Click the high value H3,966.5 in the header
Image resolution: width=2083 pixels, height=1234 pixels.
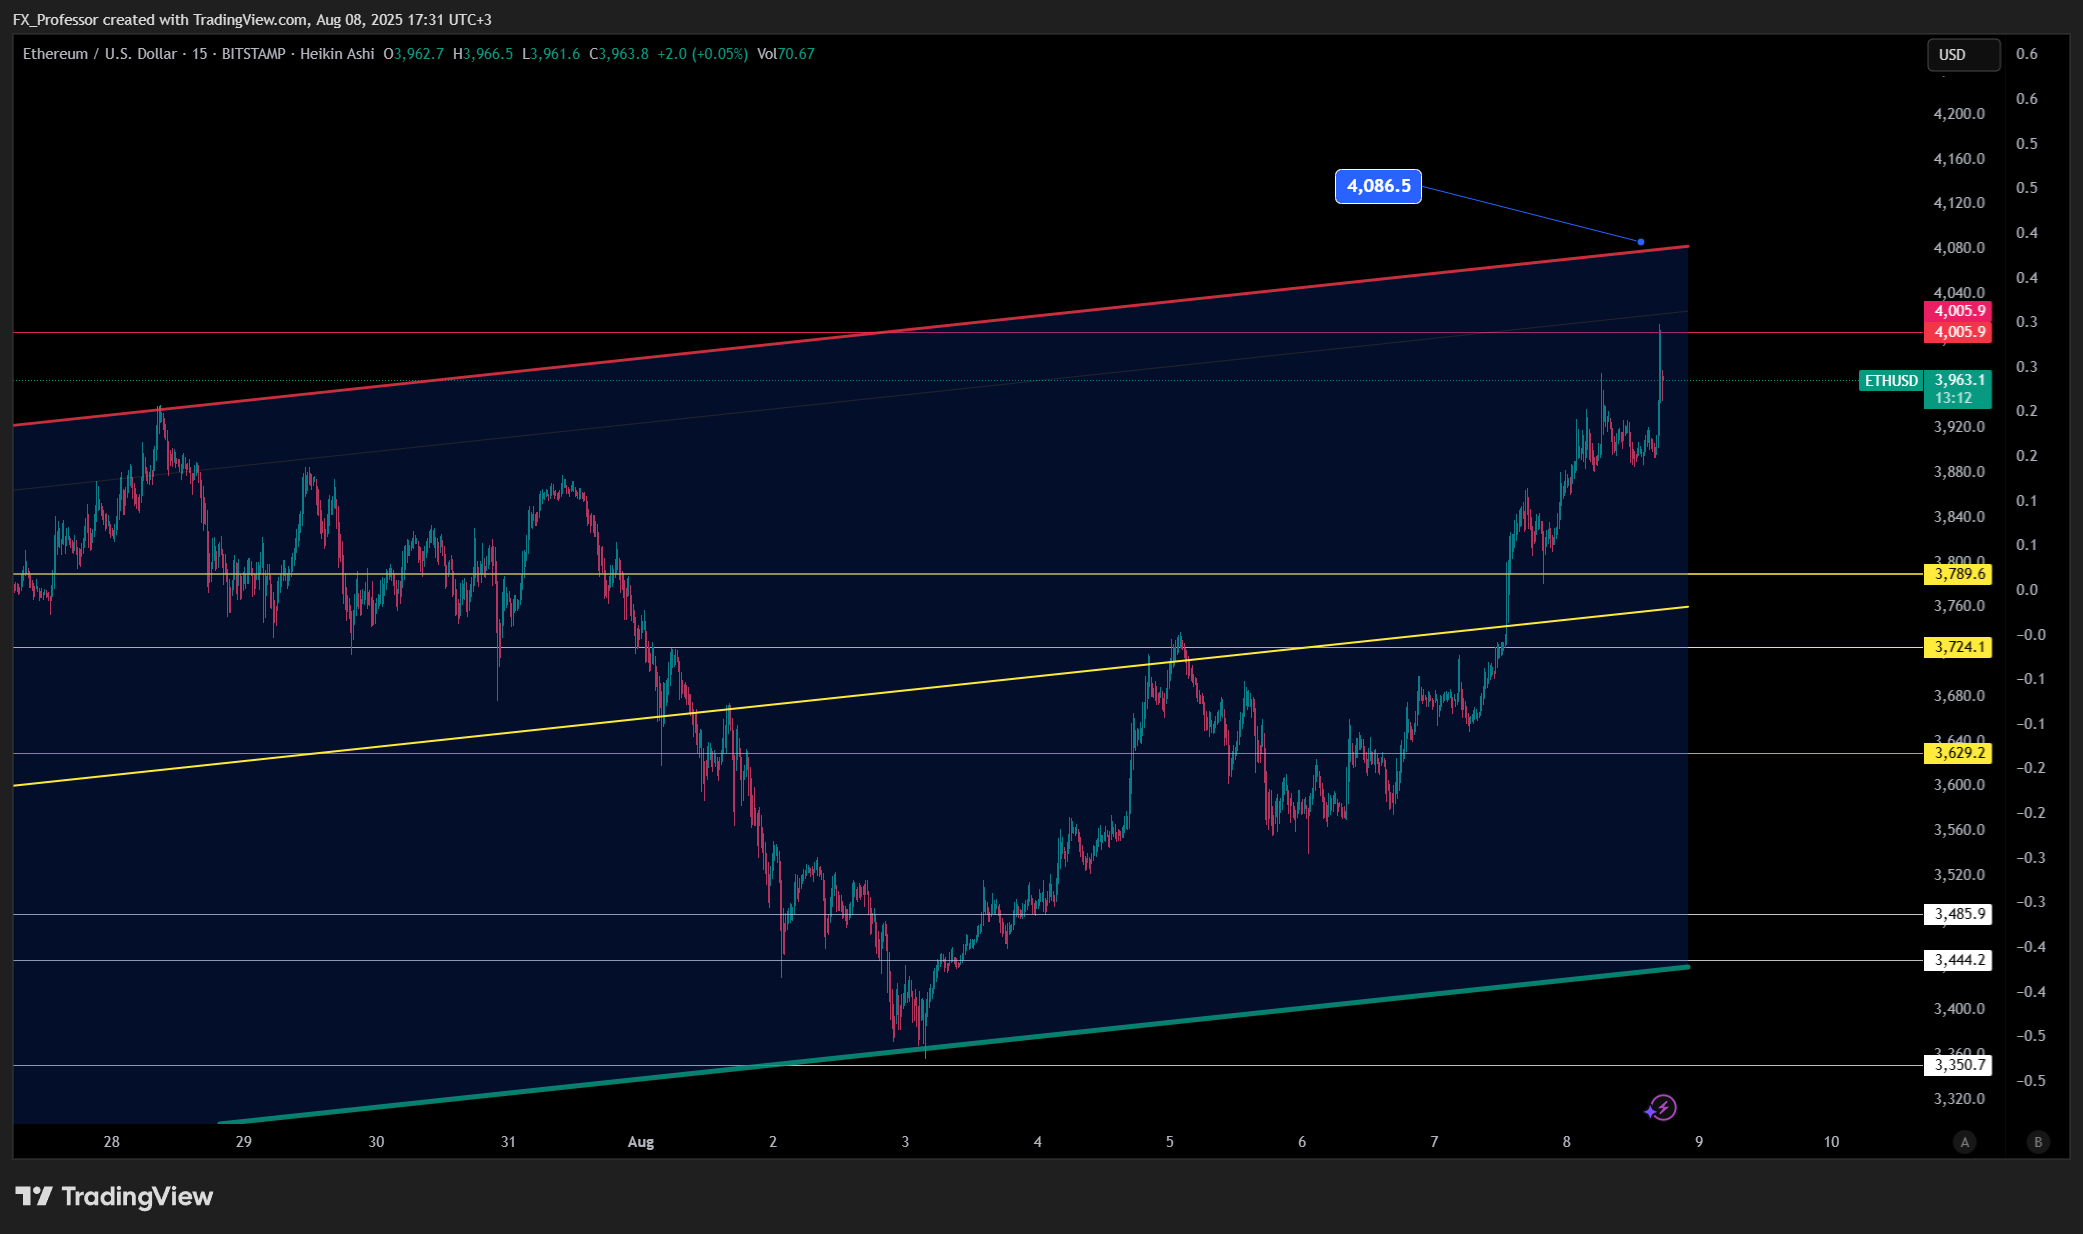tap(483, 54)
